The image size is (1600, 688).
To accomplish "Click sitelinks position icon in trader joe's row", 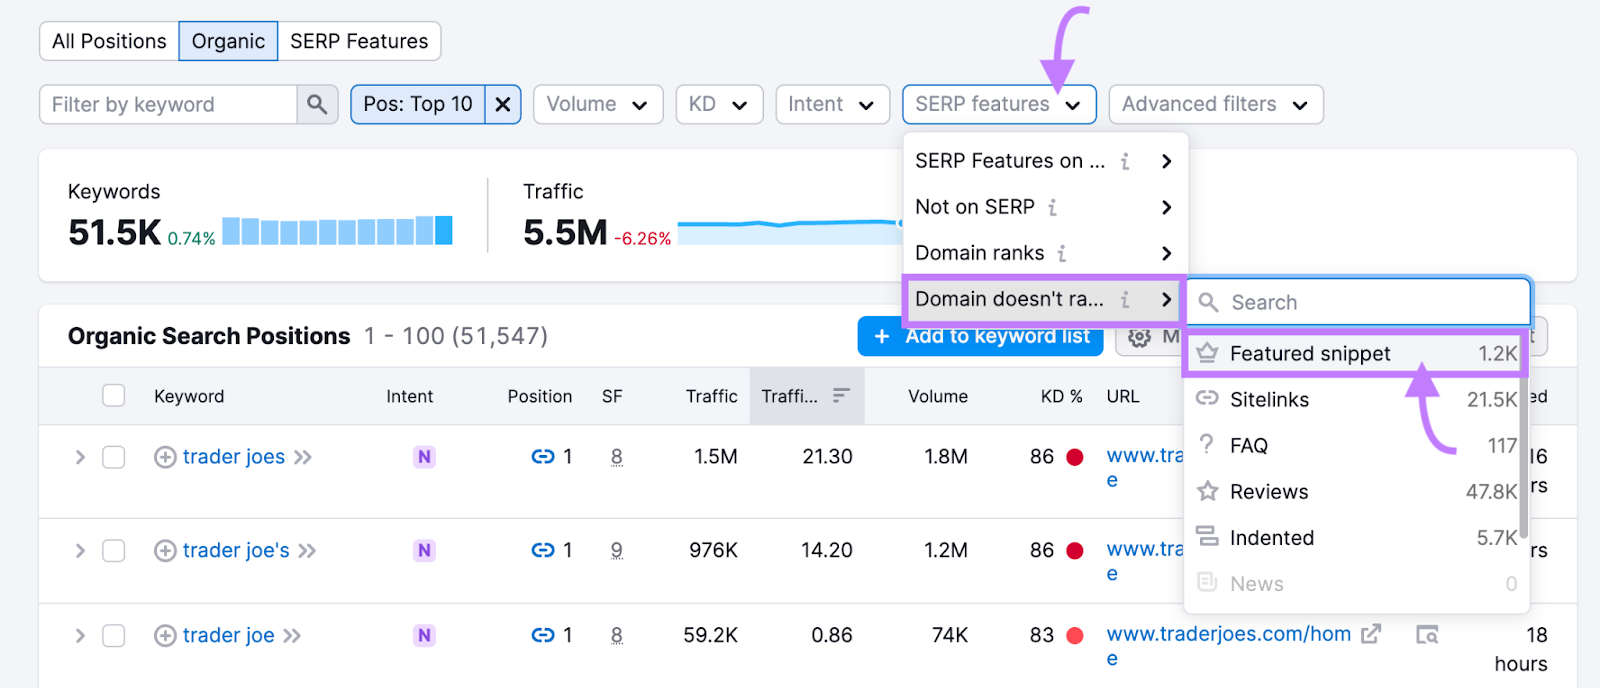I will coord(543,551).
